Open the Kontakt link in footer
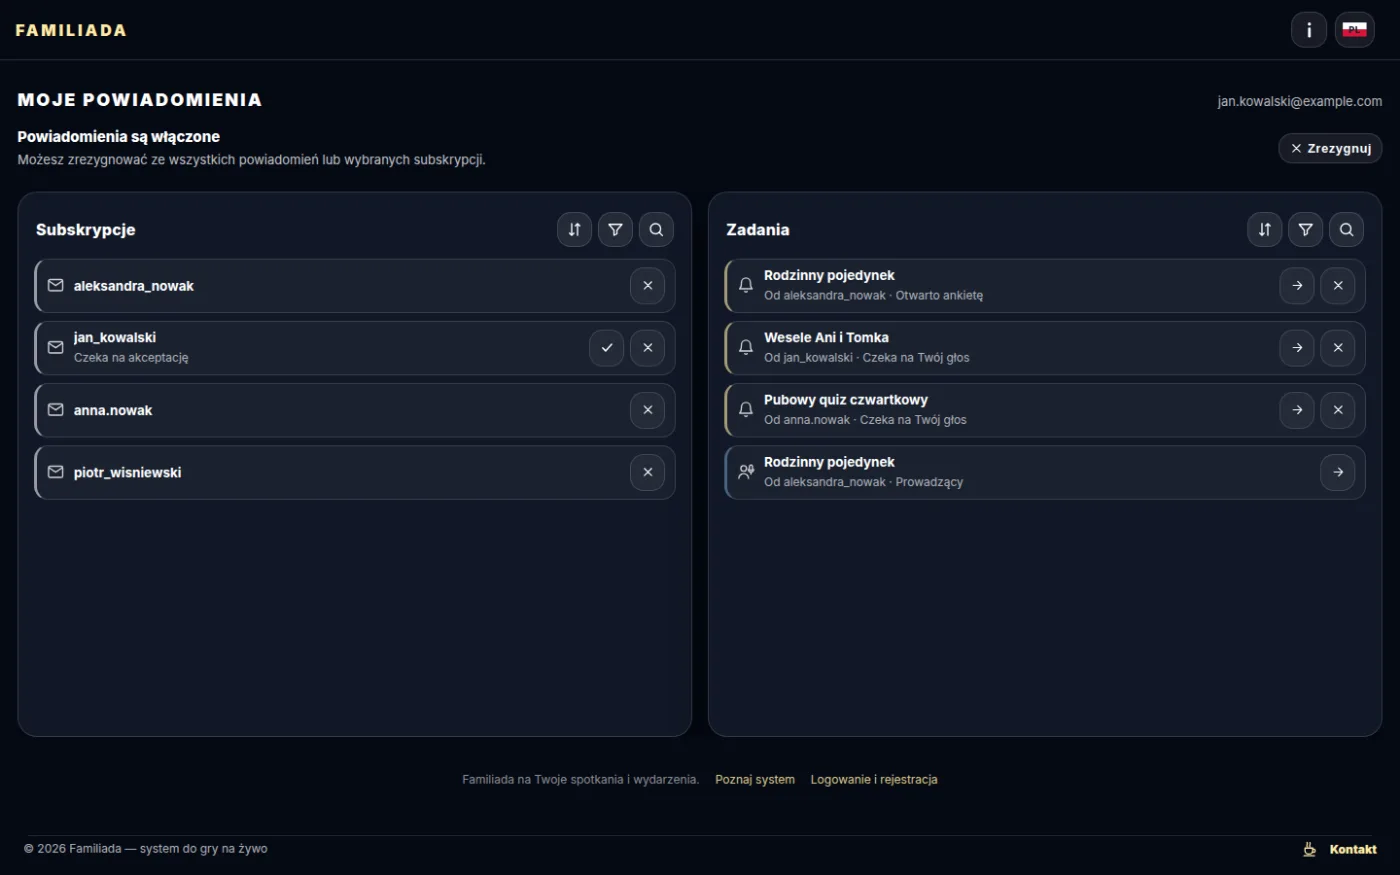The image size is (1400, 875). [x=1353, y=849]
